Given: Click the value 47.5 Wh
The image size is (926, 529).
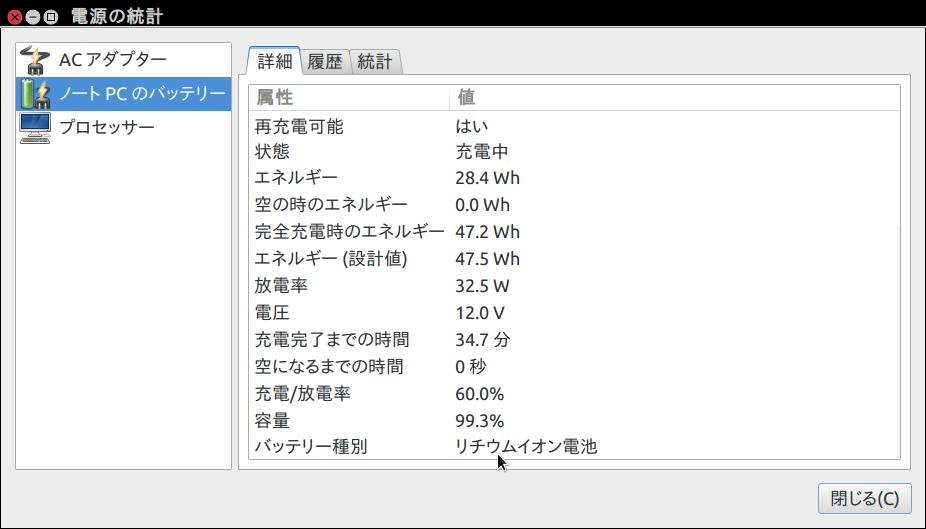Looking at the screenshot, I should point(487,259).
